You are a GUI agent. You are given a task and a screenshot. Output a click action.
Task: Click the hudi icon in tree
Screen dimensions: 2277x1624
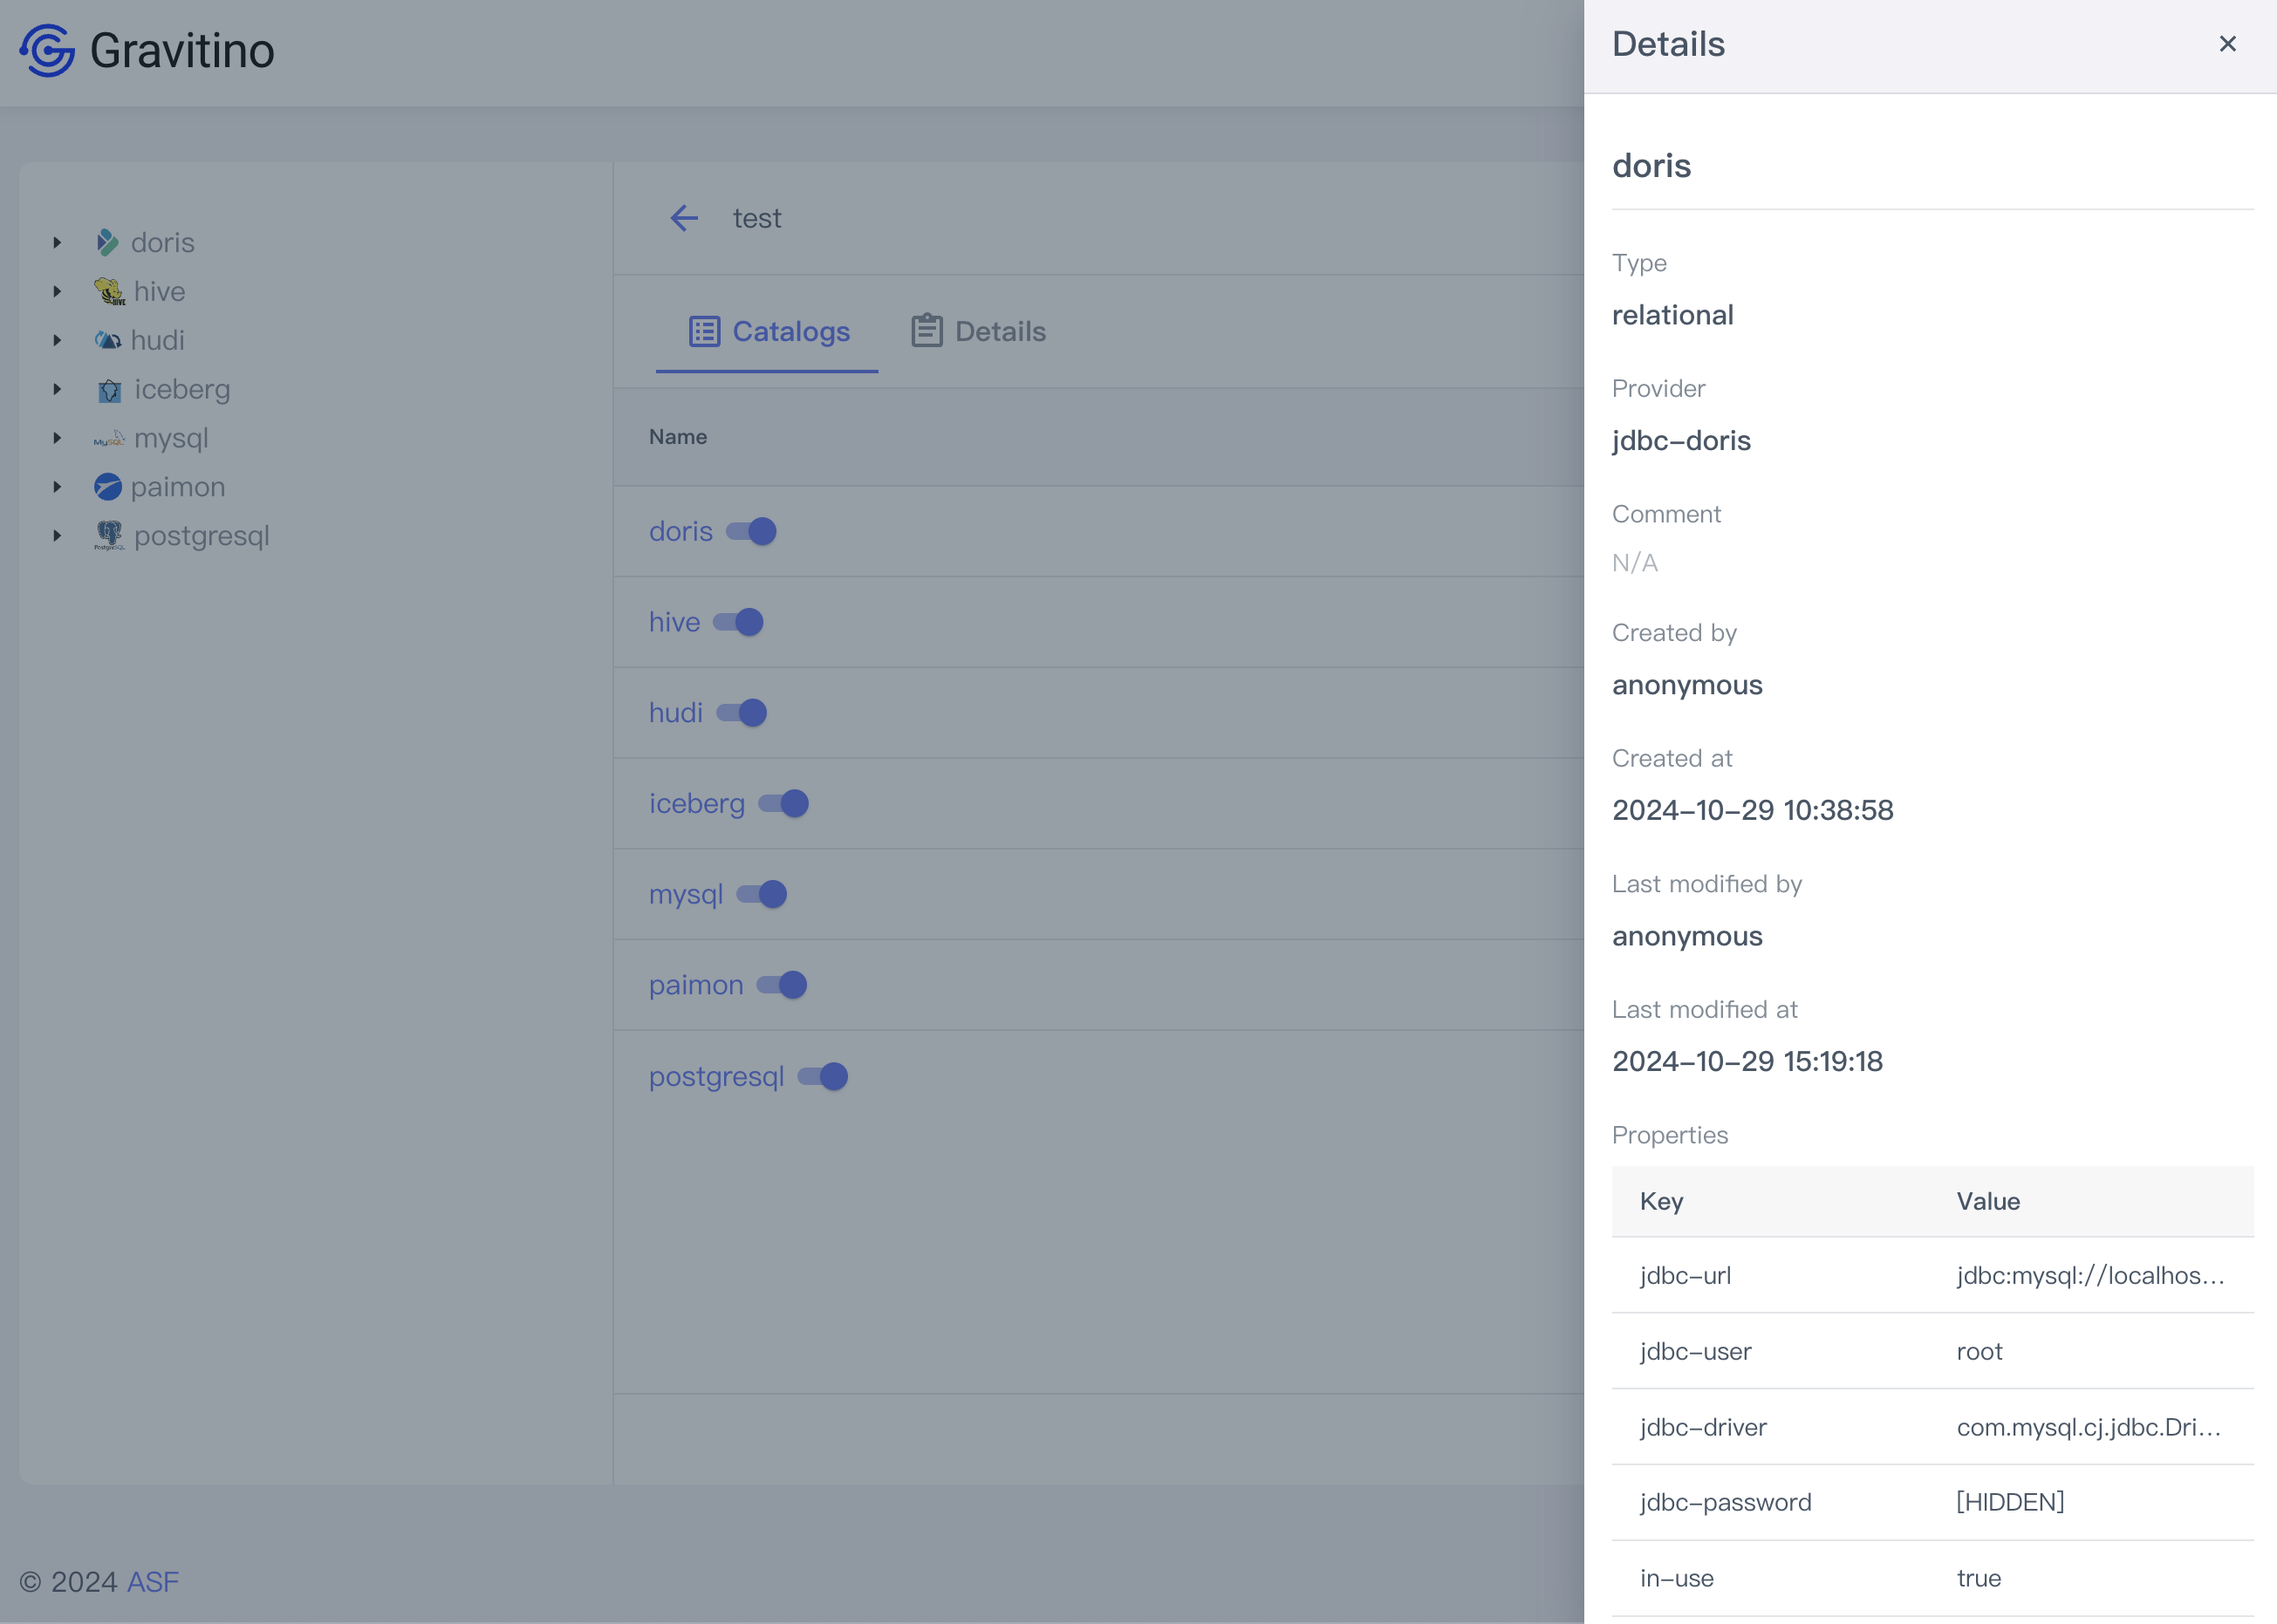click(x=107, y=341)
